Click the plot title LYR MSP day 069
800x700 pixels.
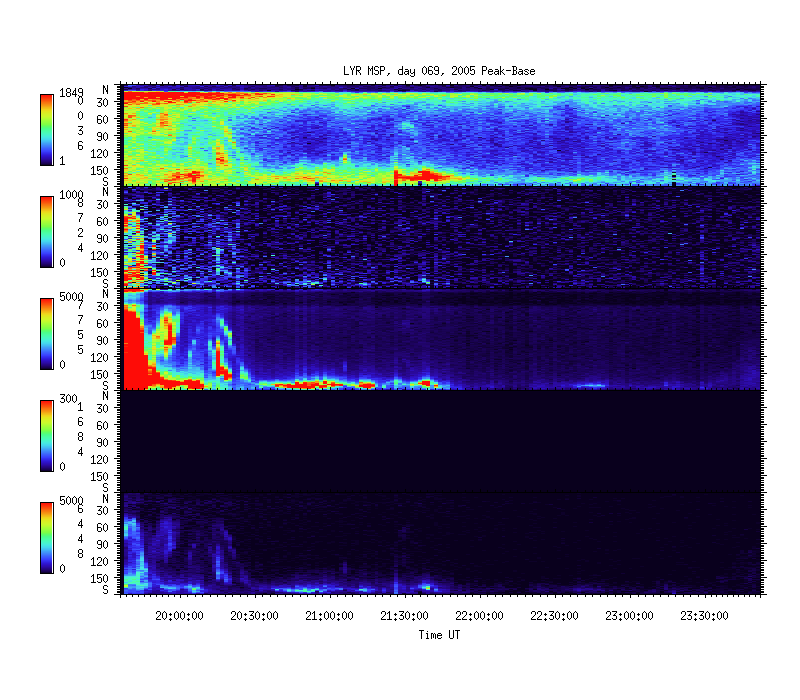(x=439, y=71)
